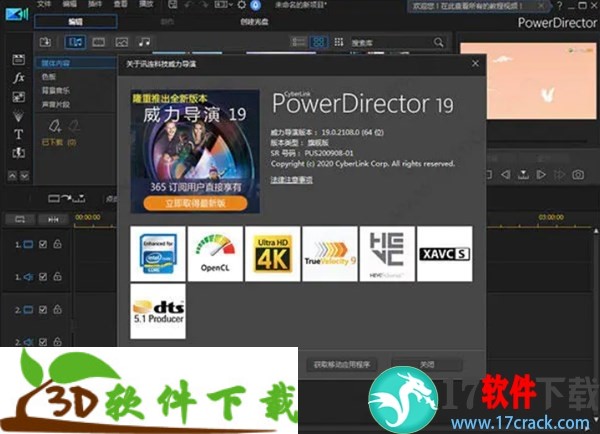Viewport: 600px width, 434px height.
Task: Open the 法律注意事项 link
Action: click(x=292, y=179)
